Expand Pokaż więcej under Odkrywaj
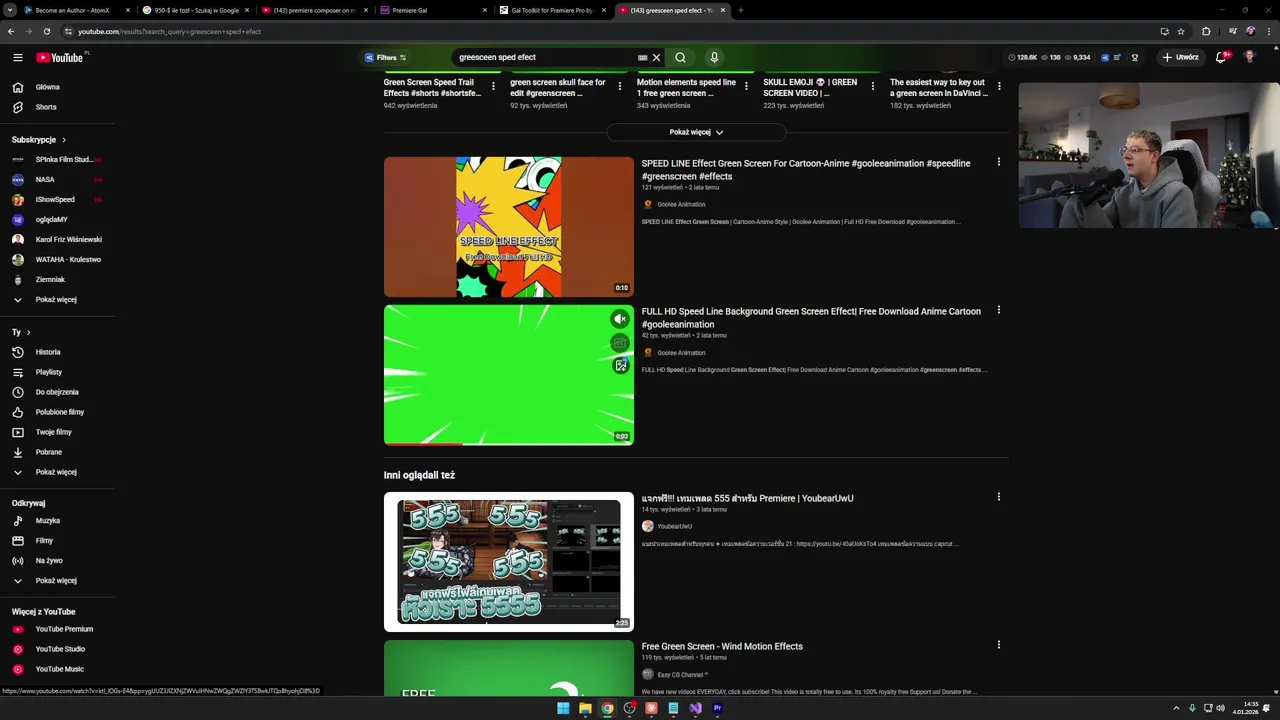Image resolution: width=1280 pixels, height=720 pixels. (x=56, y=580)
